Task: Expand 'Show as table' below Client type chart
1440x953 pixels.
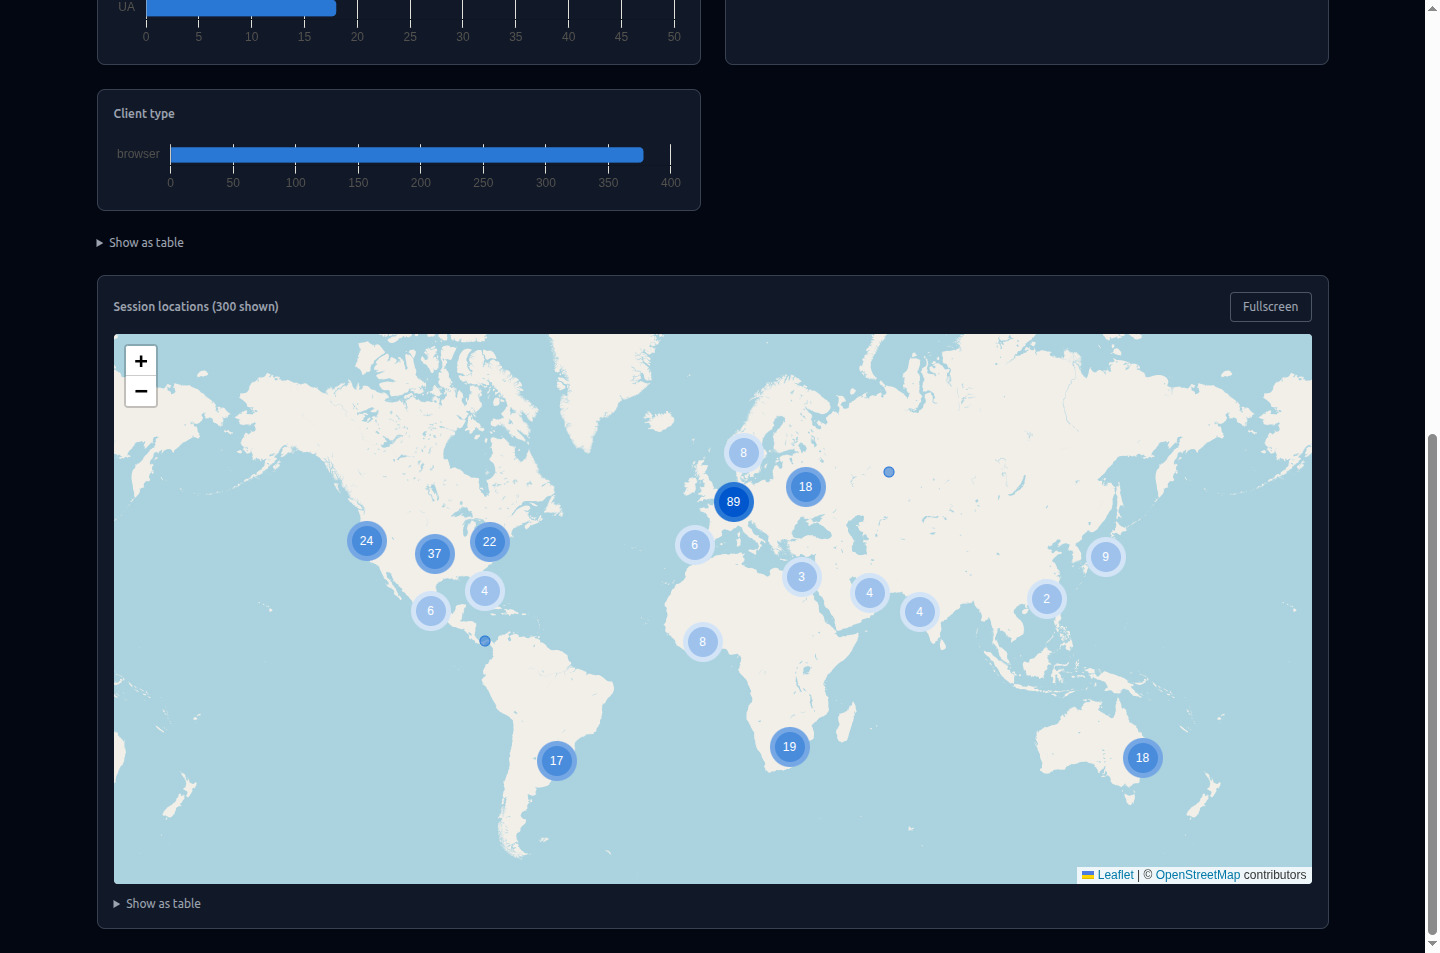Action: [x=140, y=243]
